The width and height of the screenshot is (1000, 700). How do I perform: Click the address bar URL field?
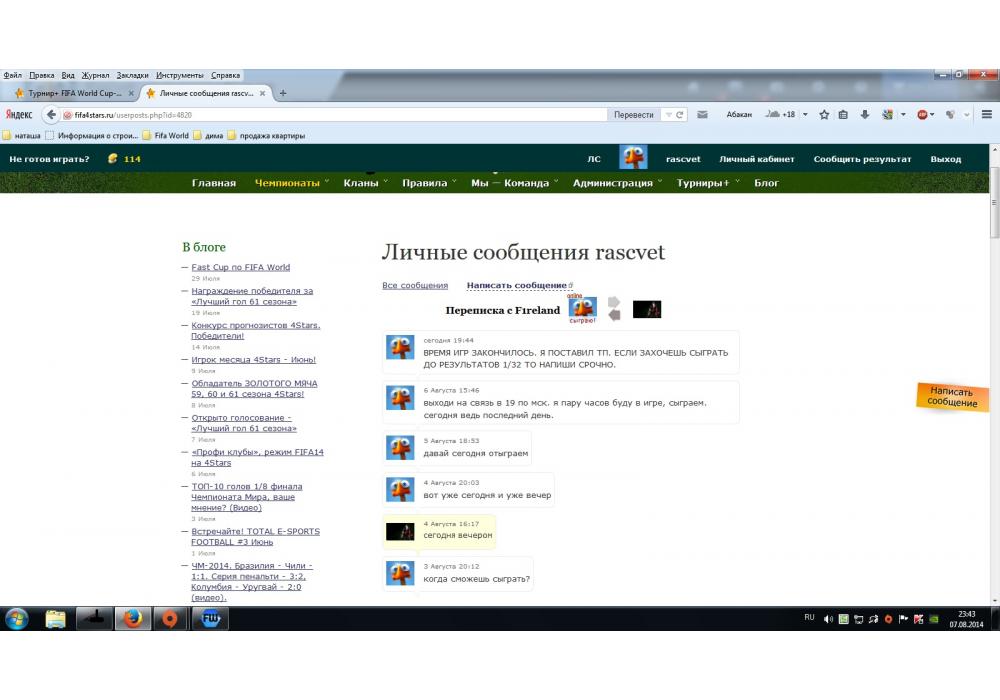click(330, 115)
